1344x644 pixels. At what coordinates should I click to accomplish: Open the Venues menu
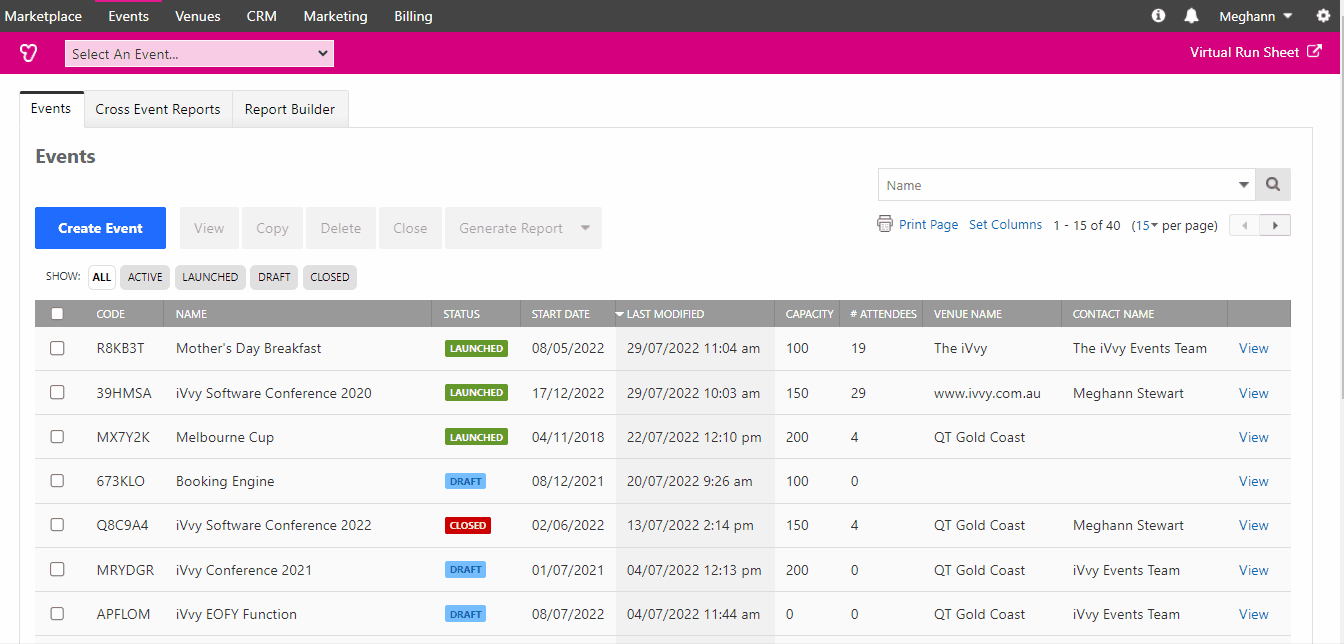pos(197,16)
